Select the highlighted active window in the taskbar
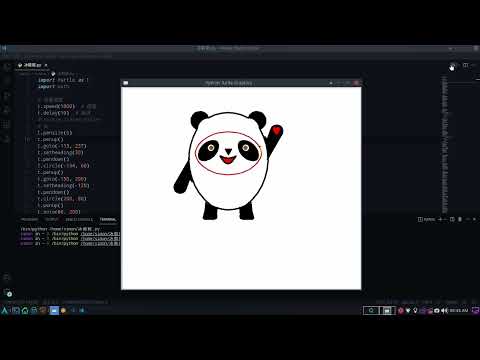Image resolution: width=480 pixels, height=360 pixels. pos(54,311)
